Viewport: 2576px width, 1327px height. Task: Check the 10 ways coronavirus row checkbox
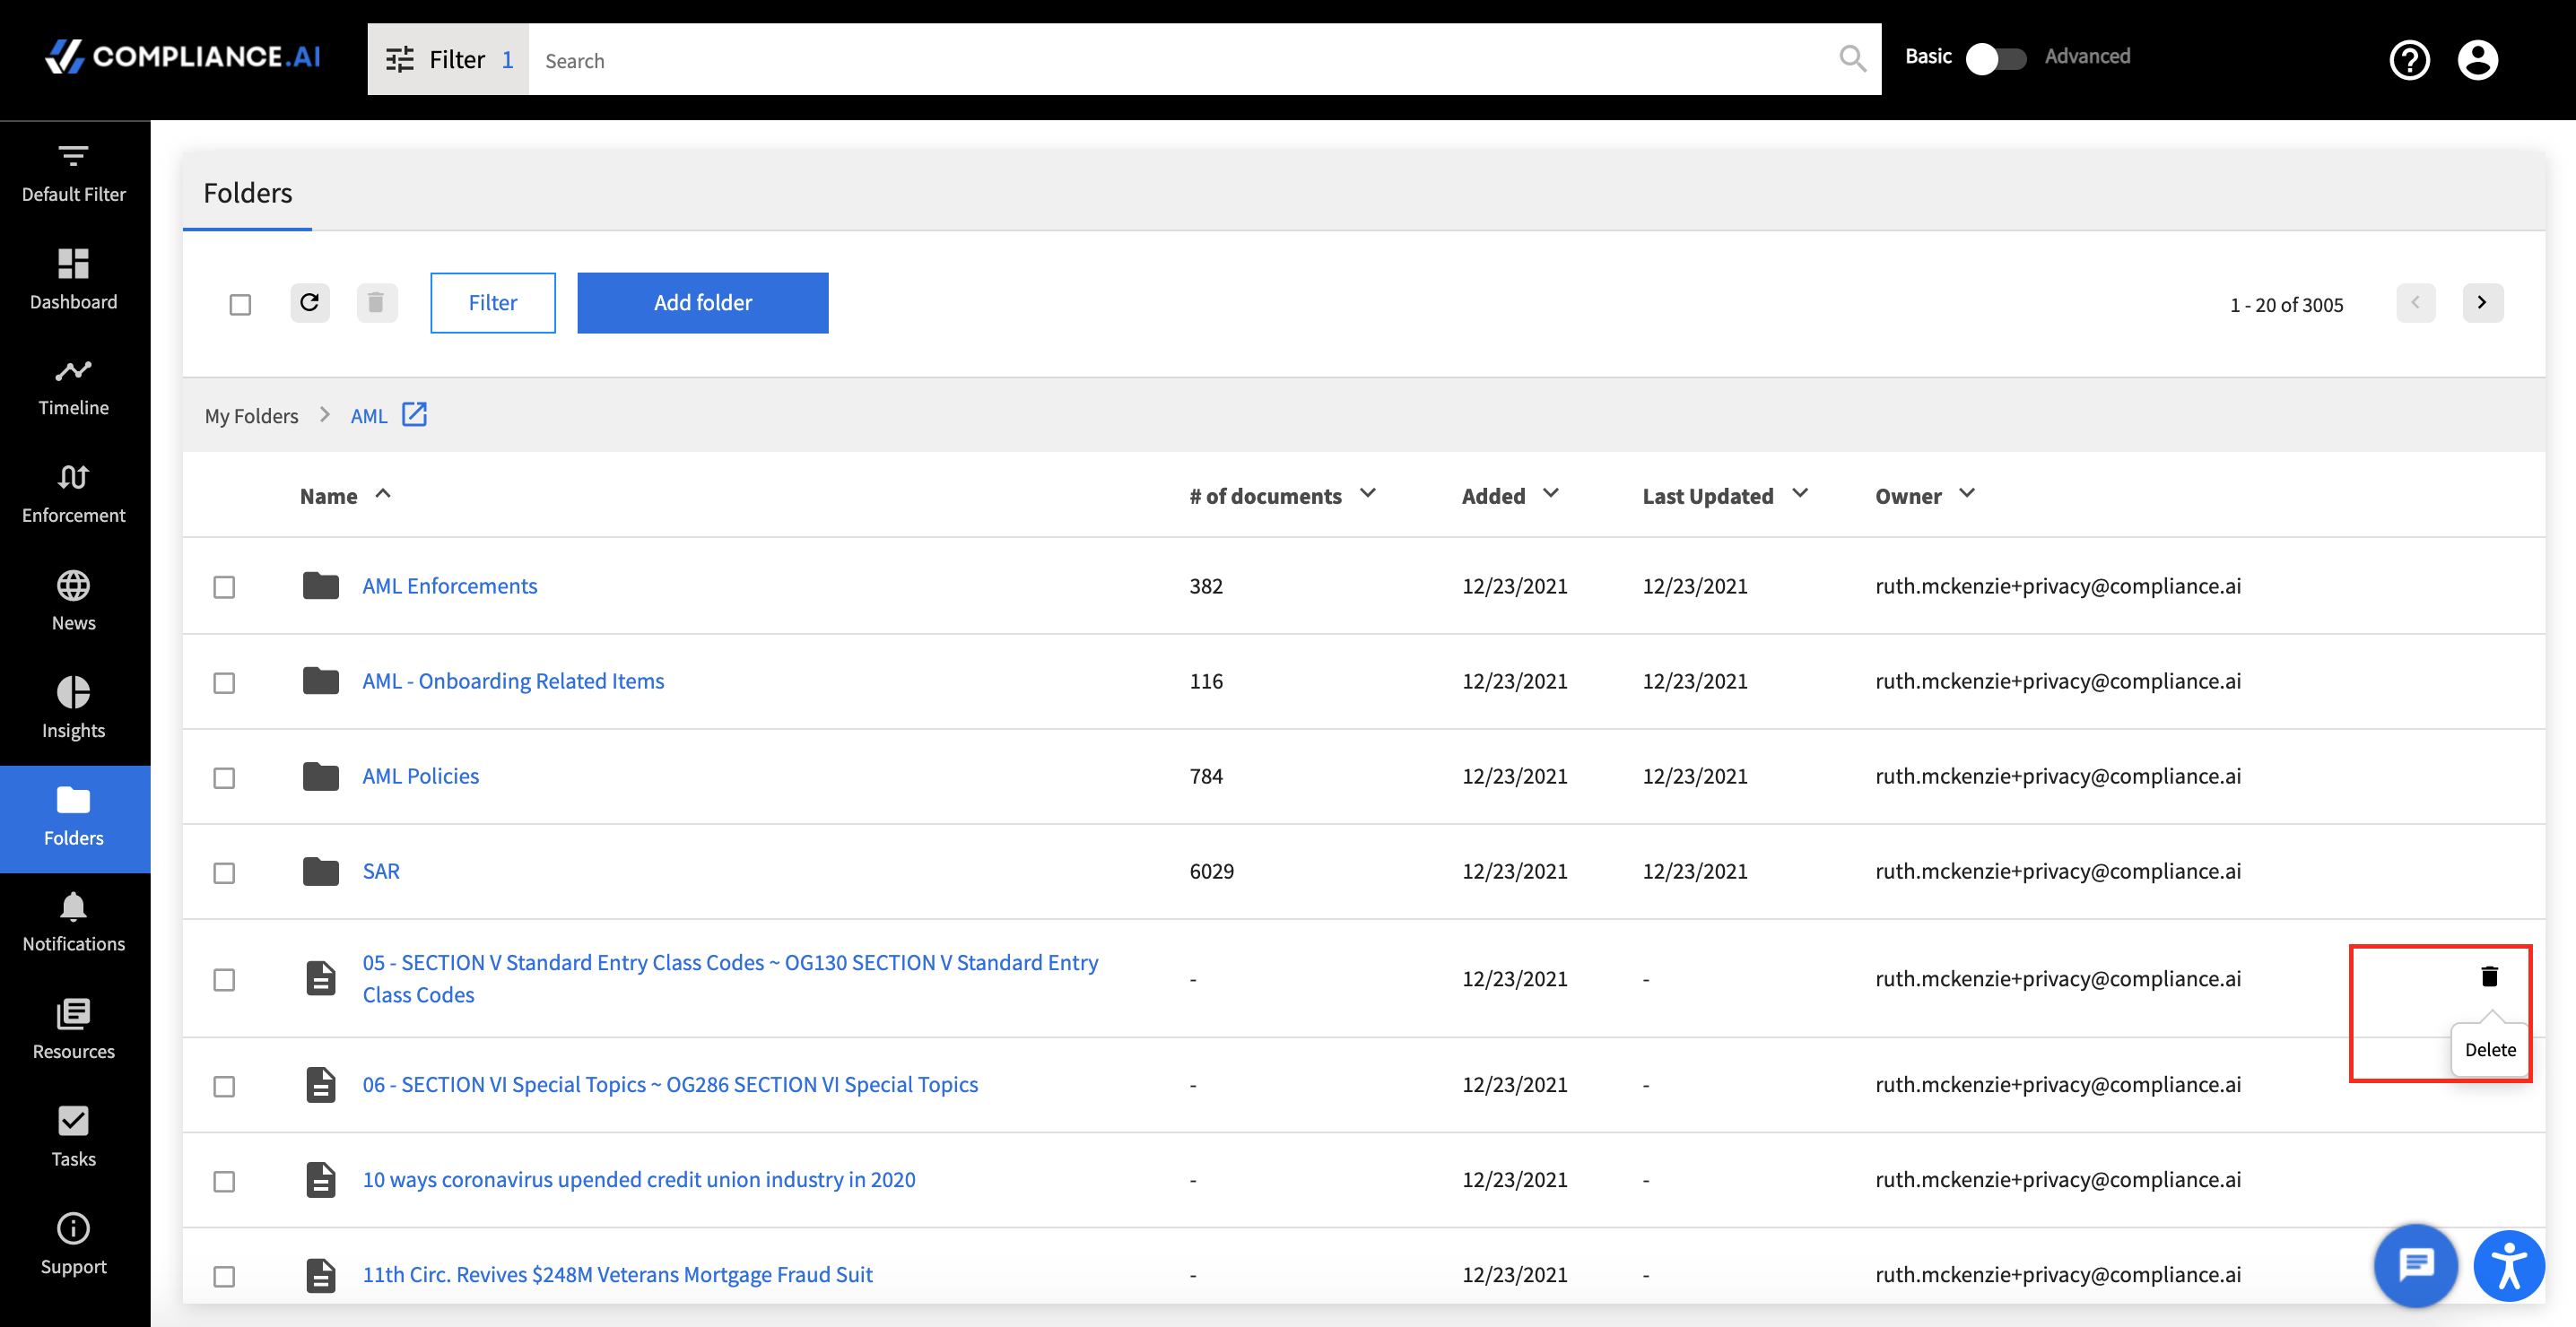224,1182
